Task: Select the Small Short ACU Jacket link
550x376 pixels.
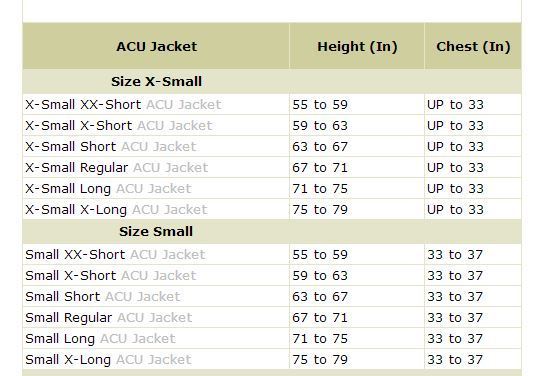Action: pyautogui.click(x=102, y=297)
